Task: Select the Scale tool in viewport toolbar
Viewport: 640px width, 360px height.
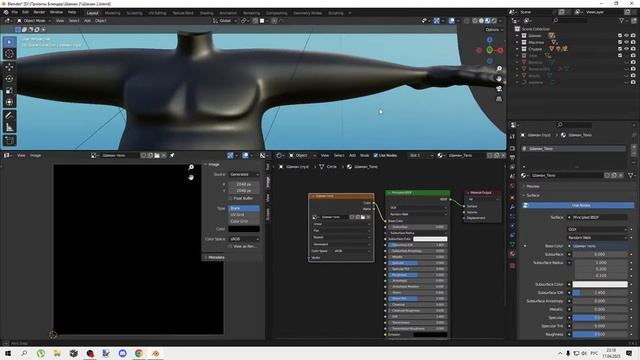Action: 10,91
